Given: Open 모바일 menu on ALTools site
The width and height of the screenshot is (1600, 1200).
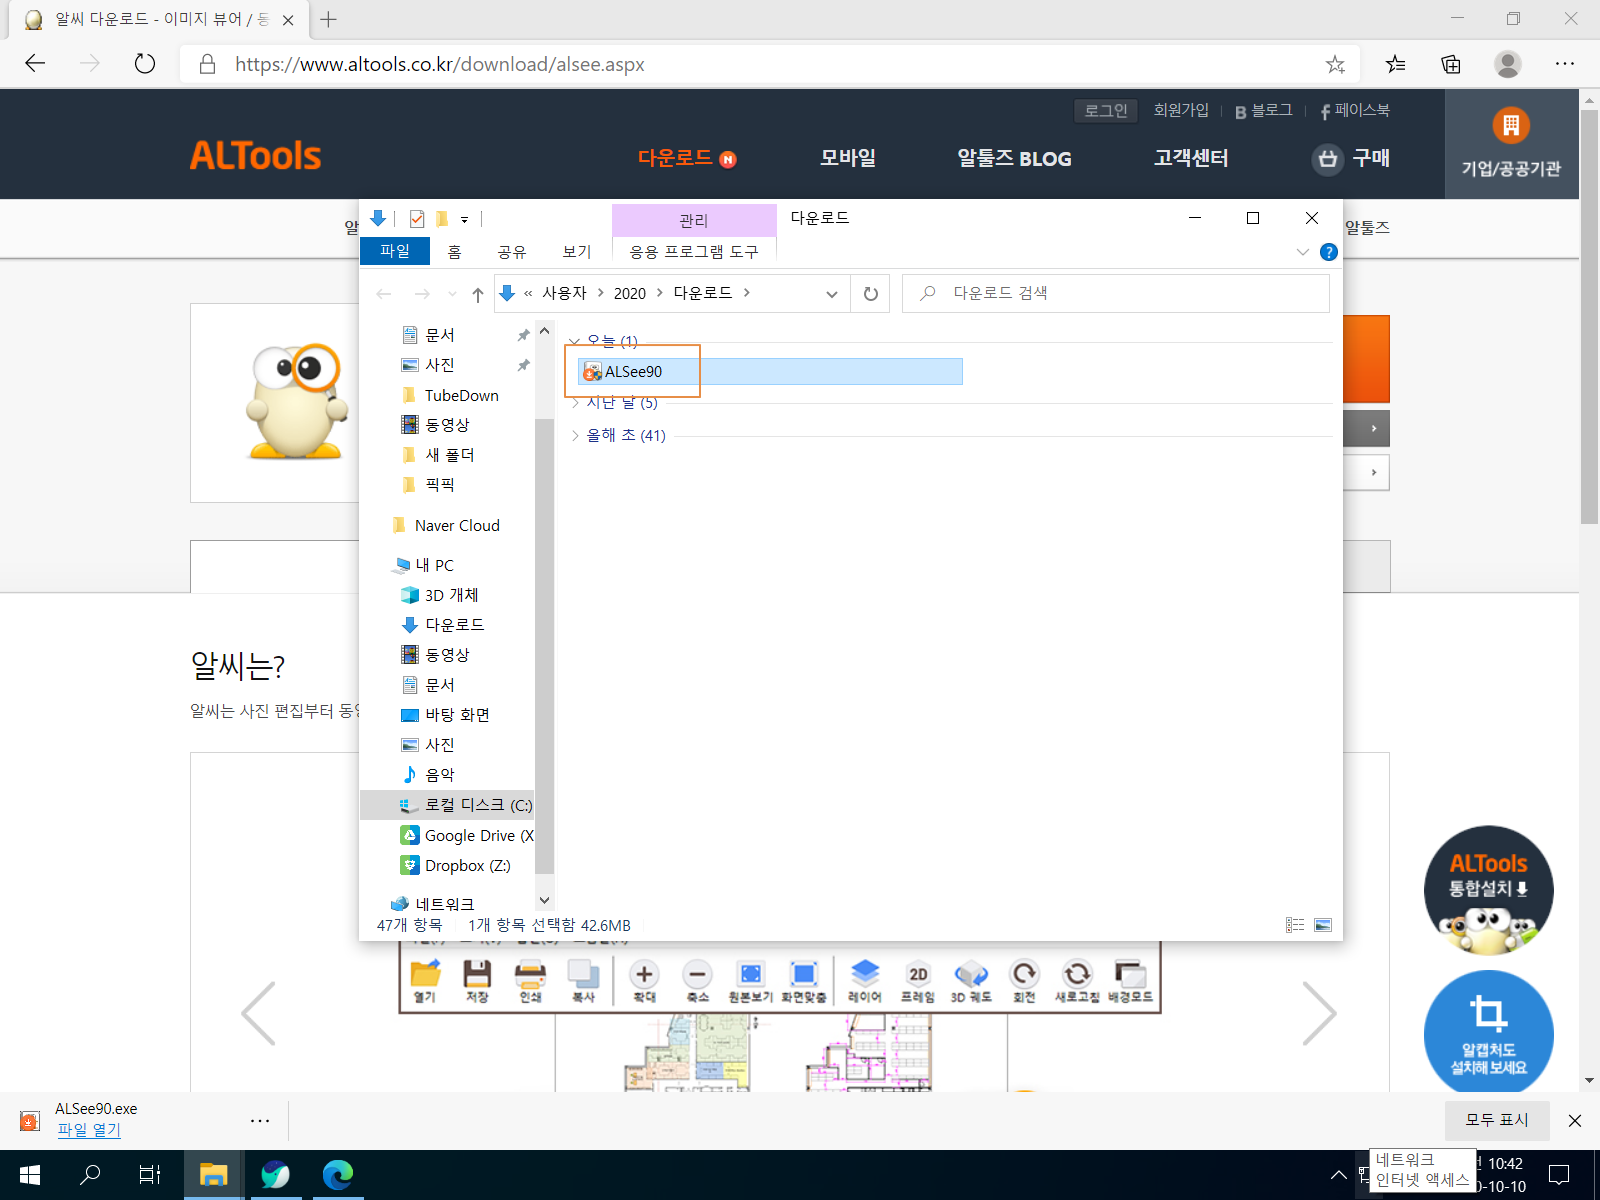Looking at the screenshot, I should tap(848, 158).
